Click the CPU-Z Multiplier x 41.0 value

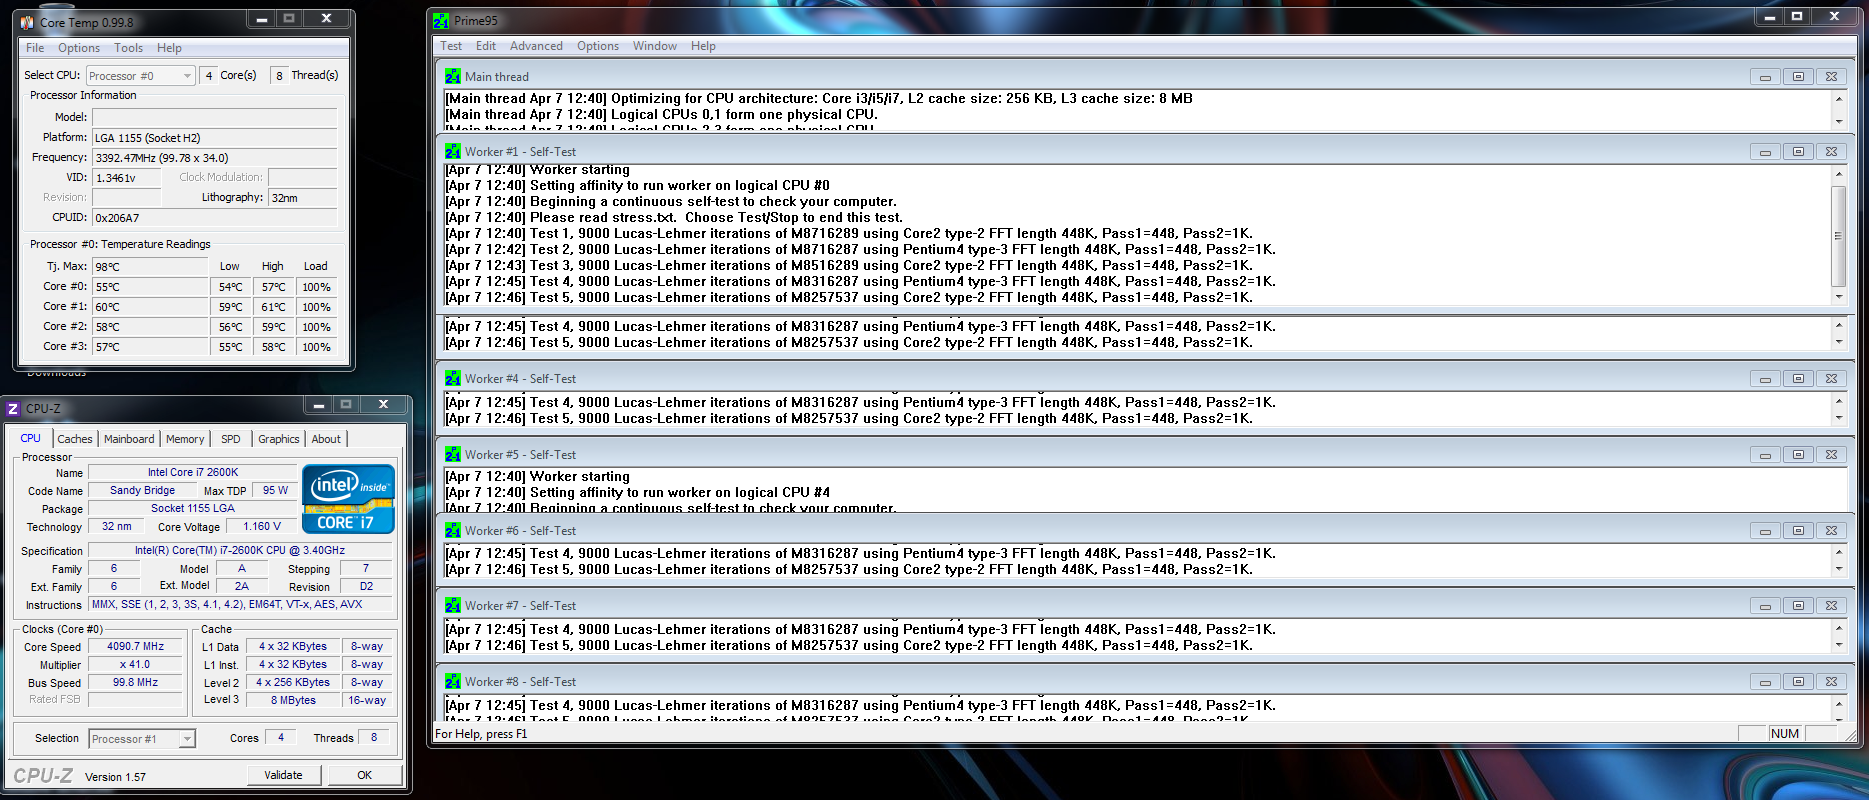[x=136, y=665]
